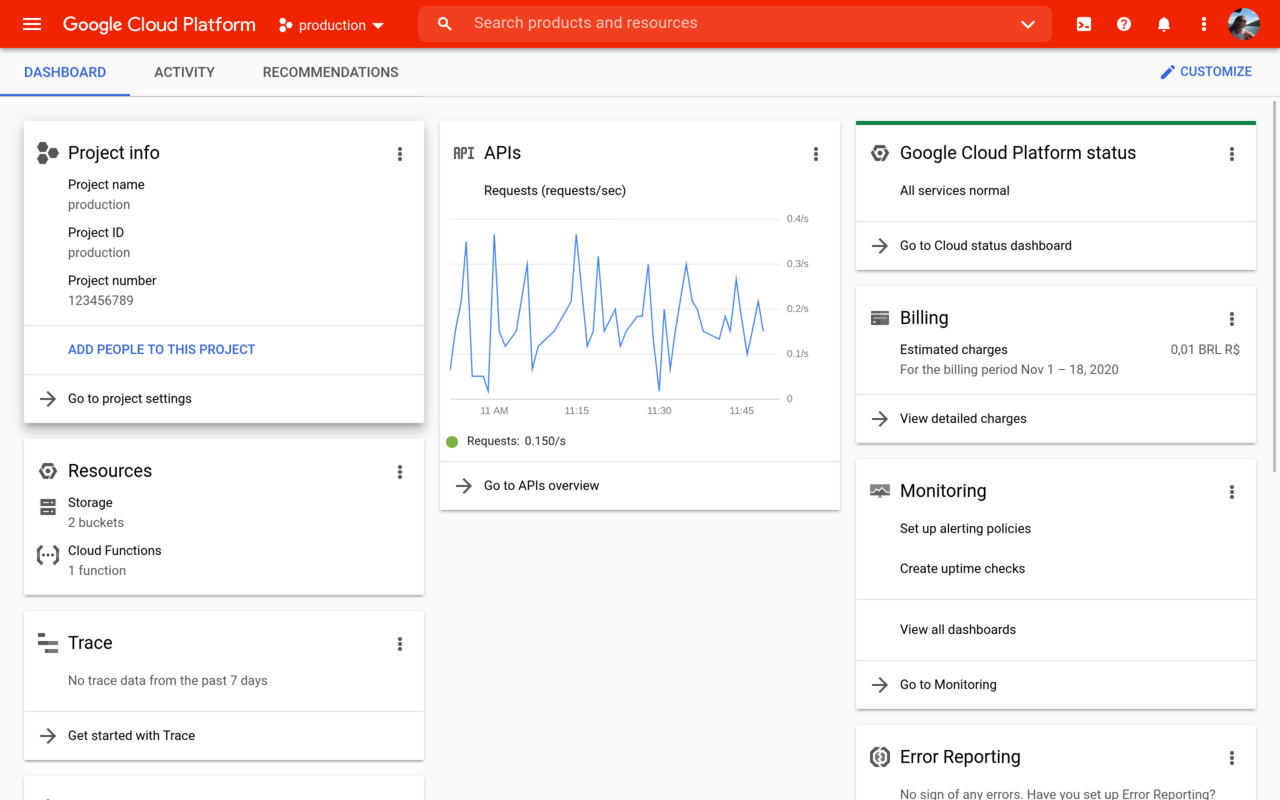Follow the View detailed charges link

click(962, 418)
